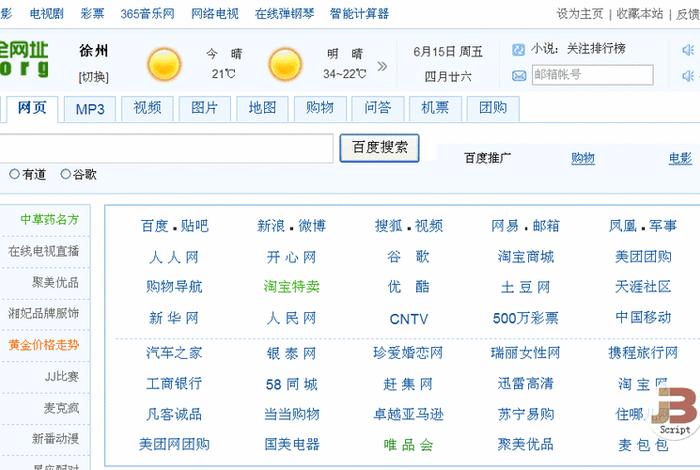This screenshot has height=470, width=700.
Task: Open the 开心网 link
Action: 292,257
